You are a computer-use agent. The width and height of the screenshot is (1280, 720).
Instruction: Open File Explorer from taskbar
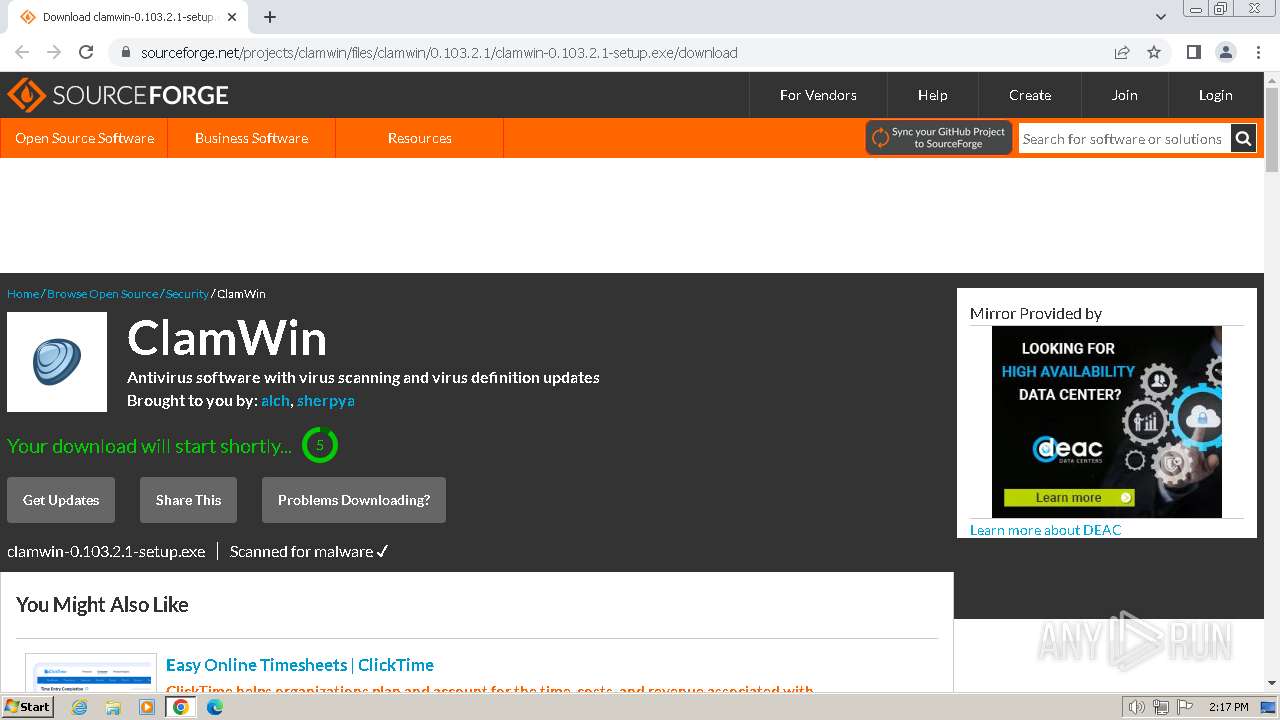pyautogui.click(x=113, y=707)
